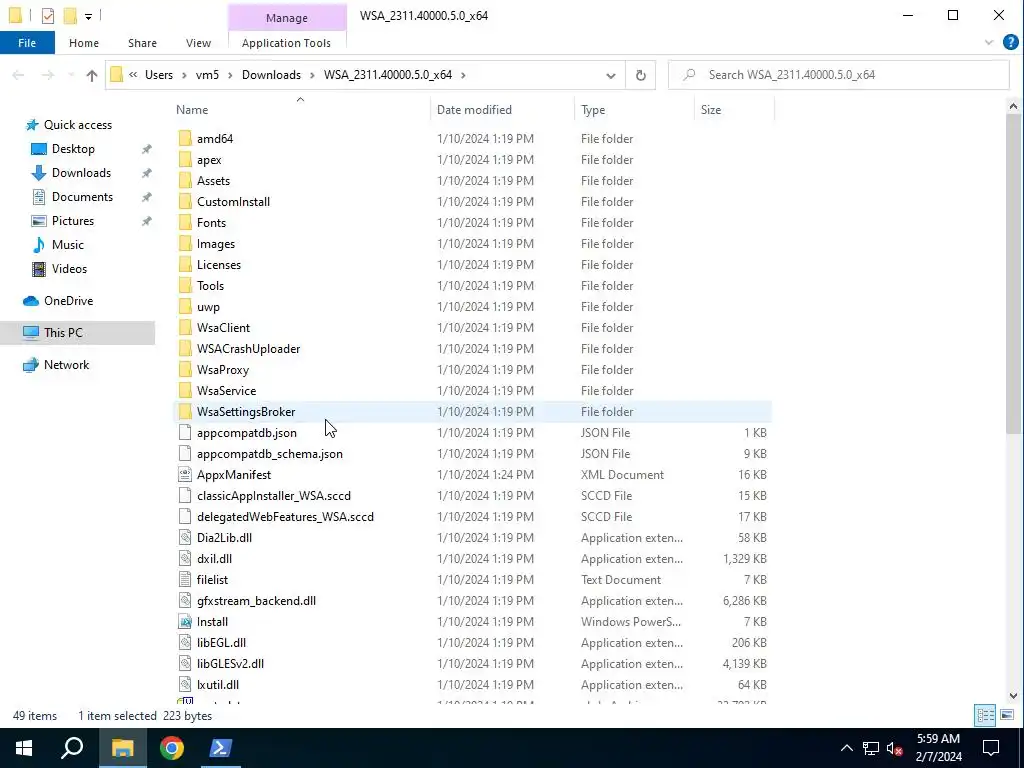Image resolution: width=1024 pixels, height=768 pixels.
Task: Select the apex folder icon
Action: [185, 159]
